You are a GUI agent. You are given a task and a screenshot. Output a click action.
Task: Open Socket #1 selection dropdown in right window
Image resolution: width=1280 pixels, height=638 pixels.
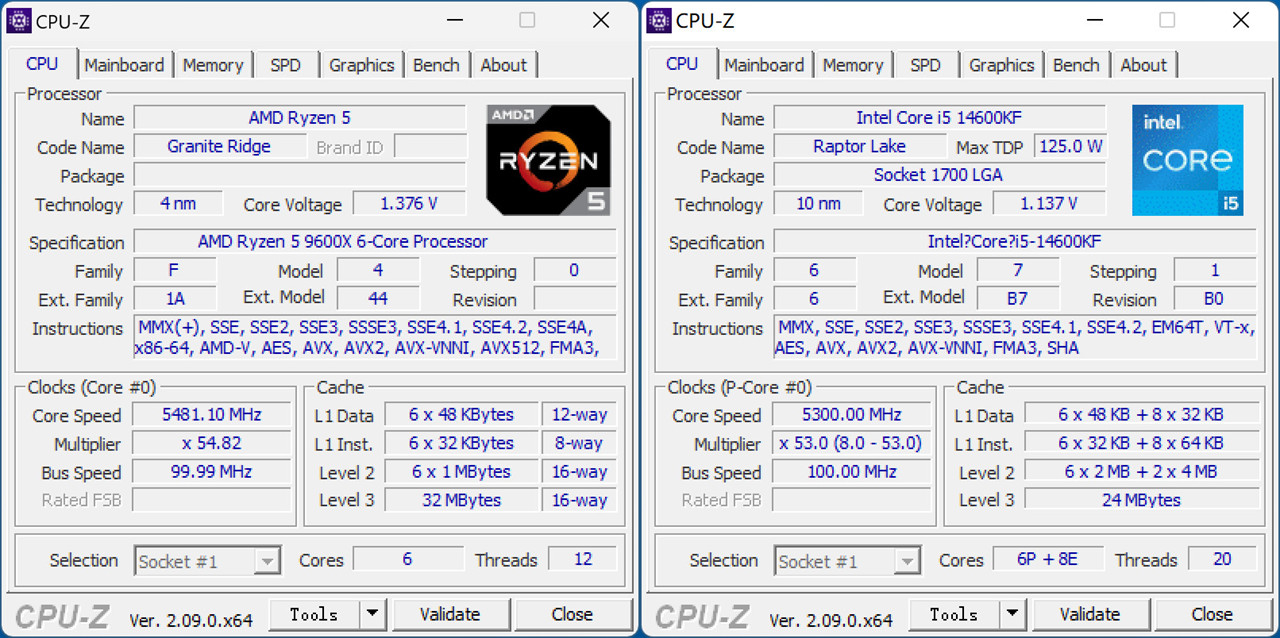847,561
